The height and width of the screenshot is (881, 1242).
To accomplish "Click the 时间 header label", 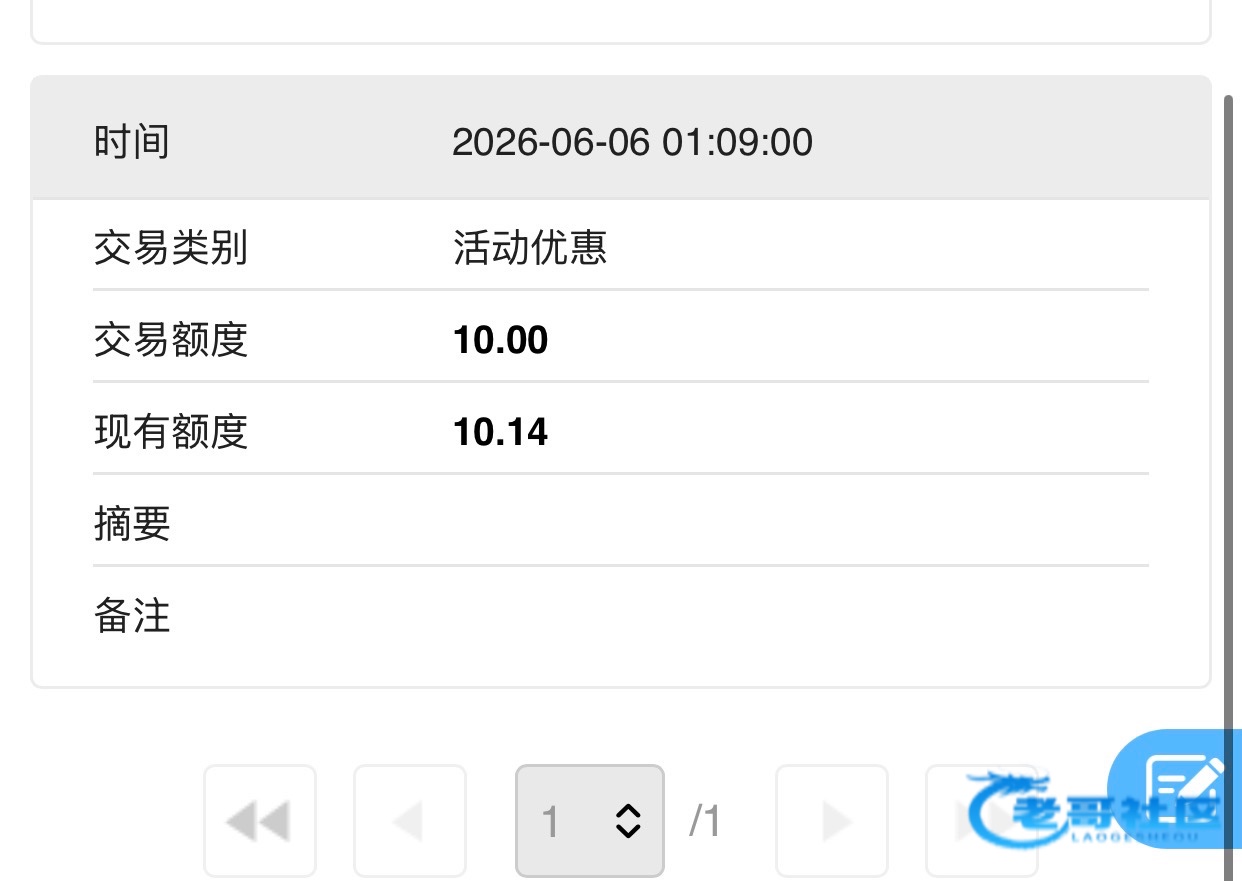I will point(131,141).
